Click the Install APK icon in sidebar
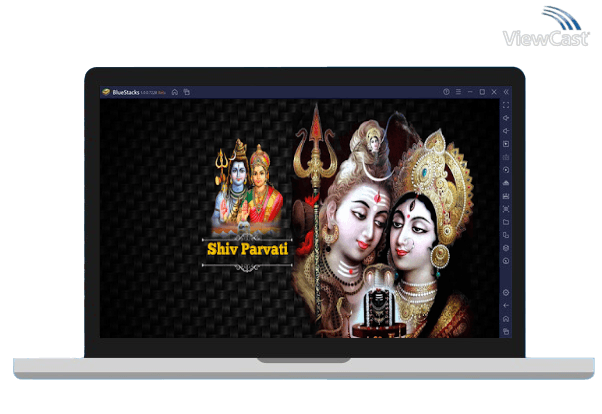 [506, 183]
